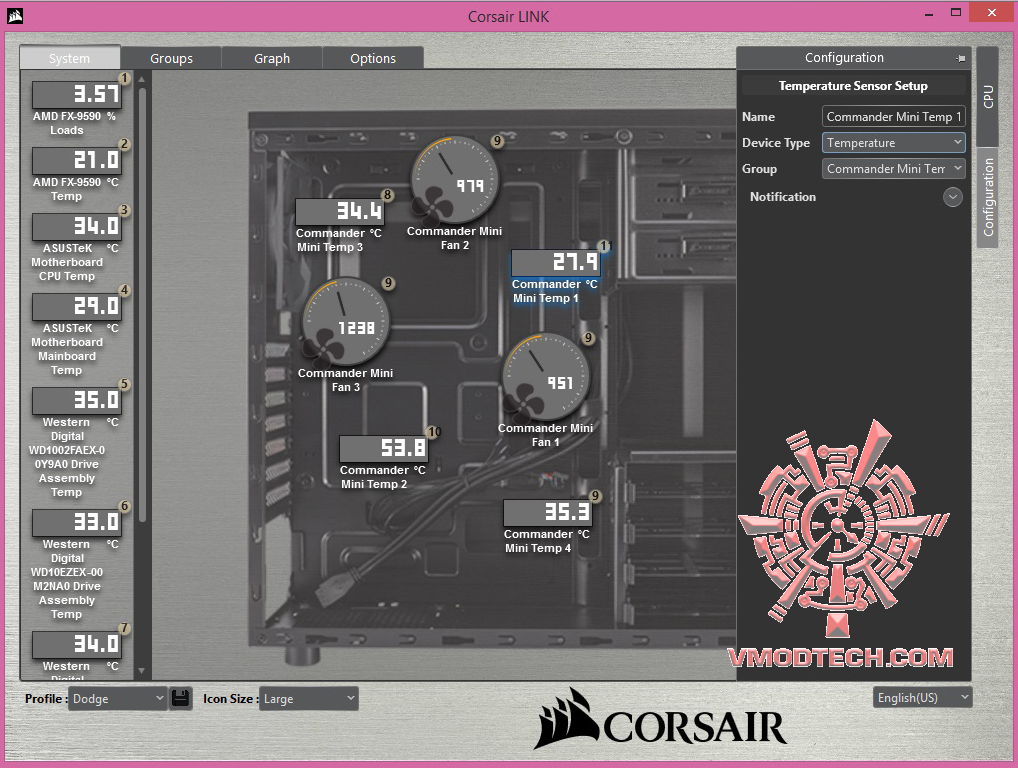Select the Commander Mini Temp 2 readout
1018x768 pixels.
point(383,448)
